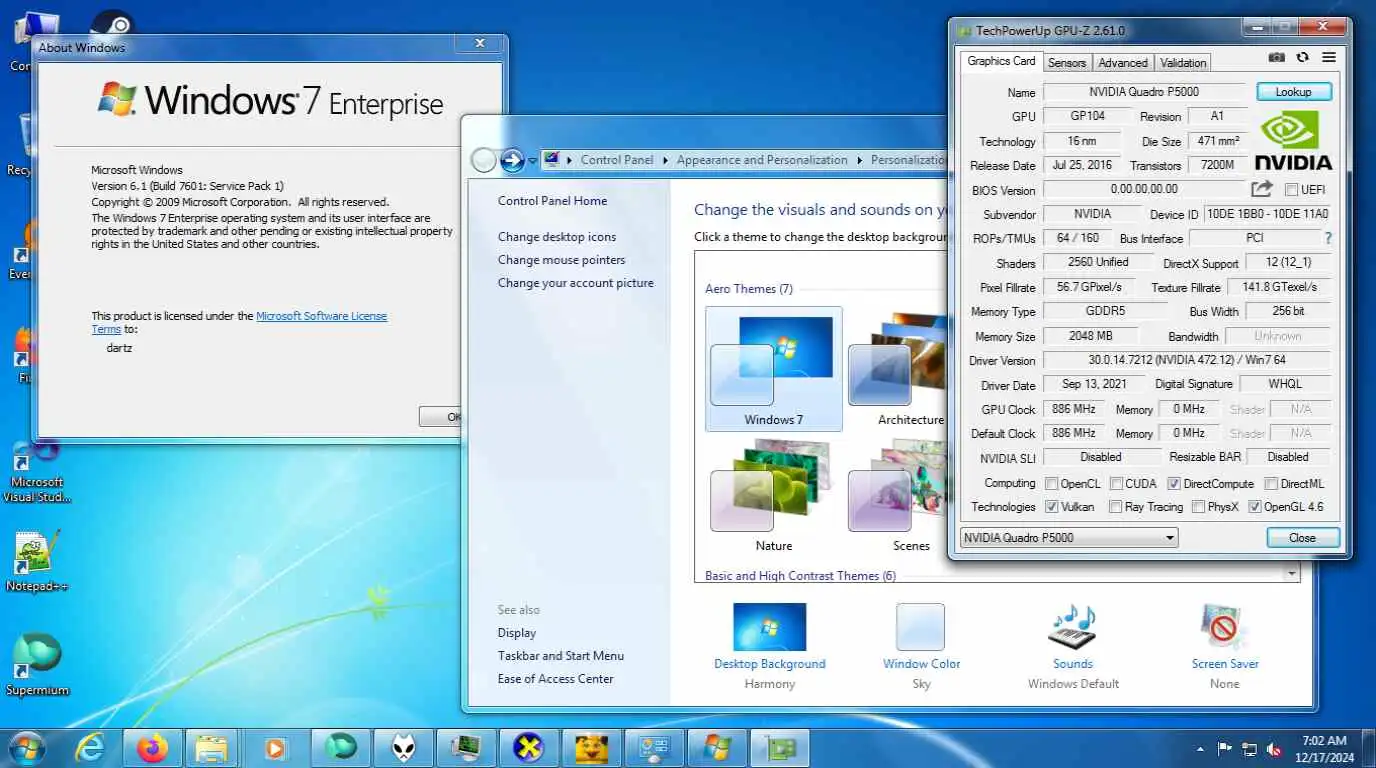Click Change mouse pointers link
This screenshot has height=768, width=1376.
(561, 260)
